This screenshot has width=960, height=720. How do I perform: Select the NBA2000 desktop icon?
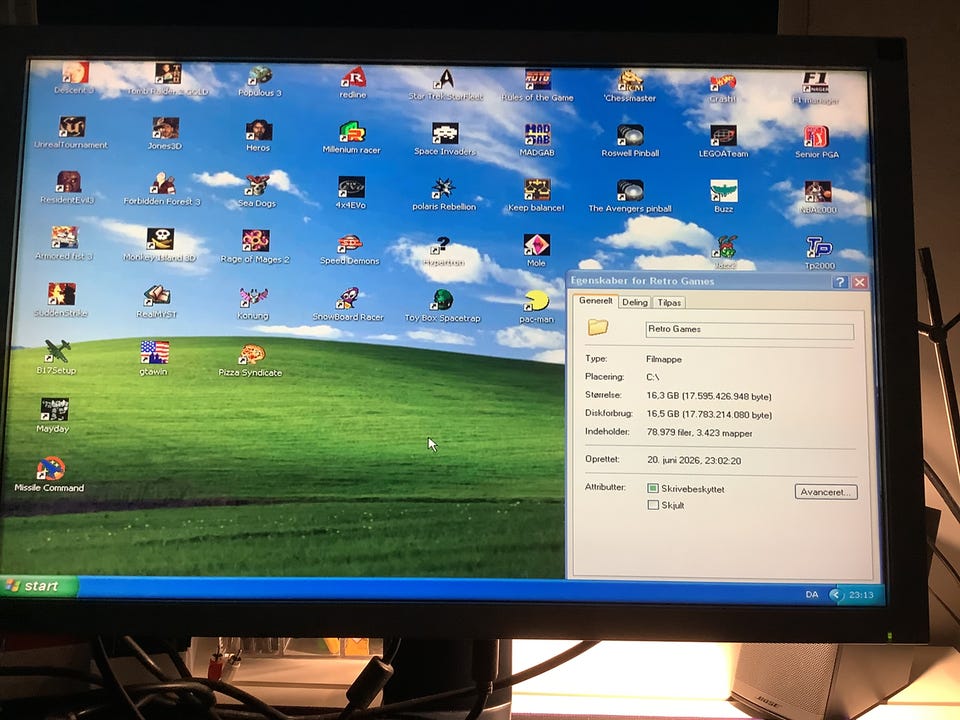pyautogui.click(x=817, y=192)
